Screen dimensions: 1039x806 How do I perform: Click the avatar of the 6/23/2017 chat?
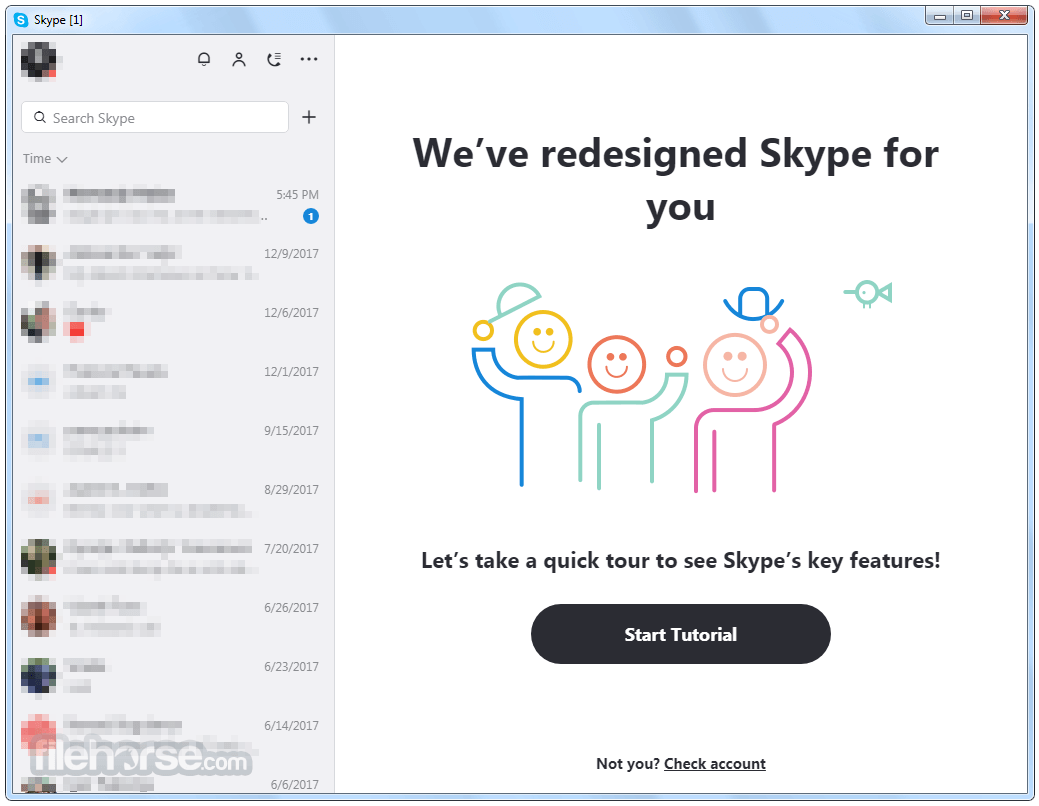click(38, 676)
